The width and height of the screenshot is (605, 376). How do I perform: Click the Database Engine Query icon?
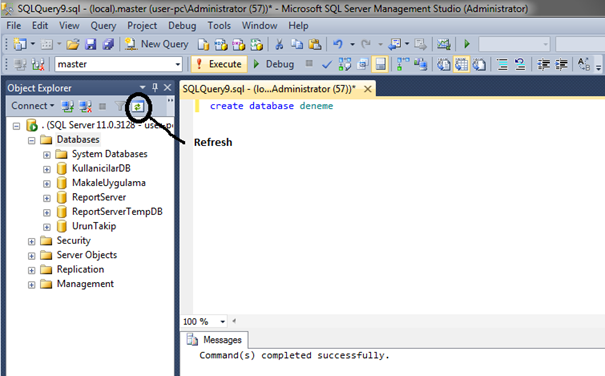click(x=203, y=44)
